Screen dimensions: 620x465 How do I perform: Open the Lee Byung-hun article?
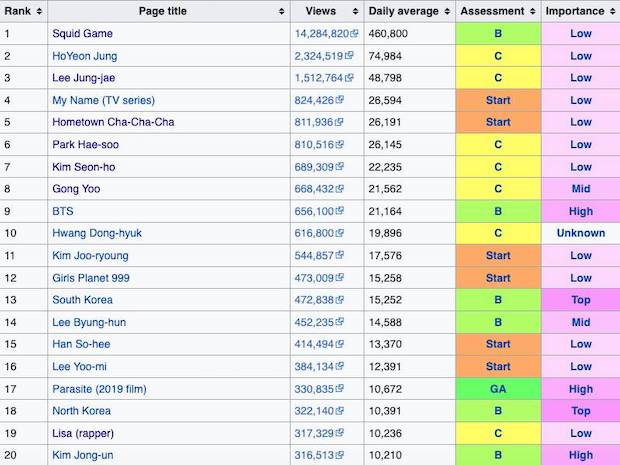click(x=89, y=322)
